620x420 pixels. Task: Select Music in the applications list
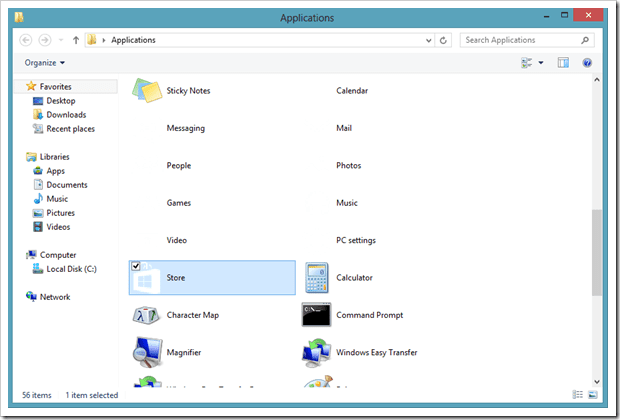(347, 202)
